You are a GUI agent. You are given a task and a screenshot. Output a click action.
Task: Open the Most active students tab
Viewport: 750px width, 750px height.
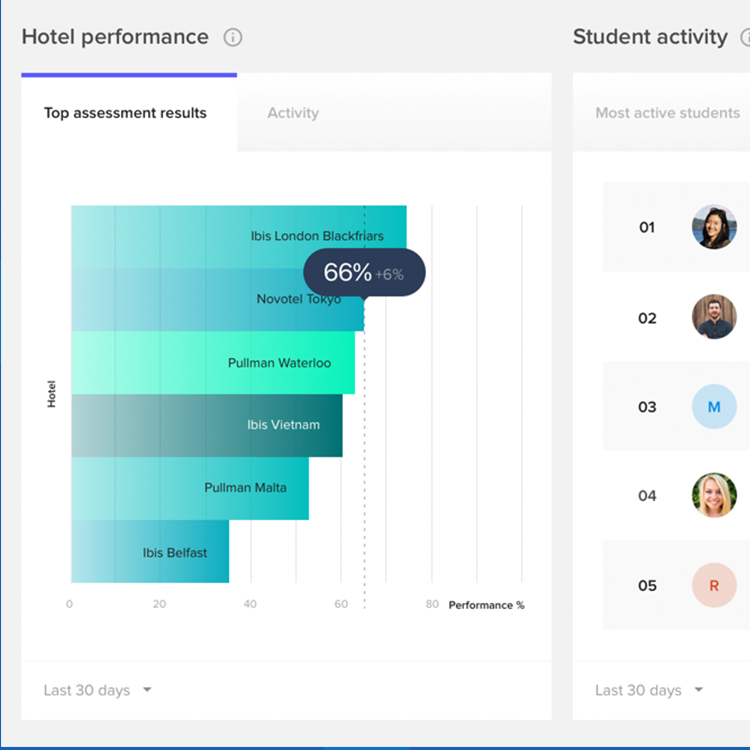click(x=667, y=113)
